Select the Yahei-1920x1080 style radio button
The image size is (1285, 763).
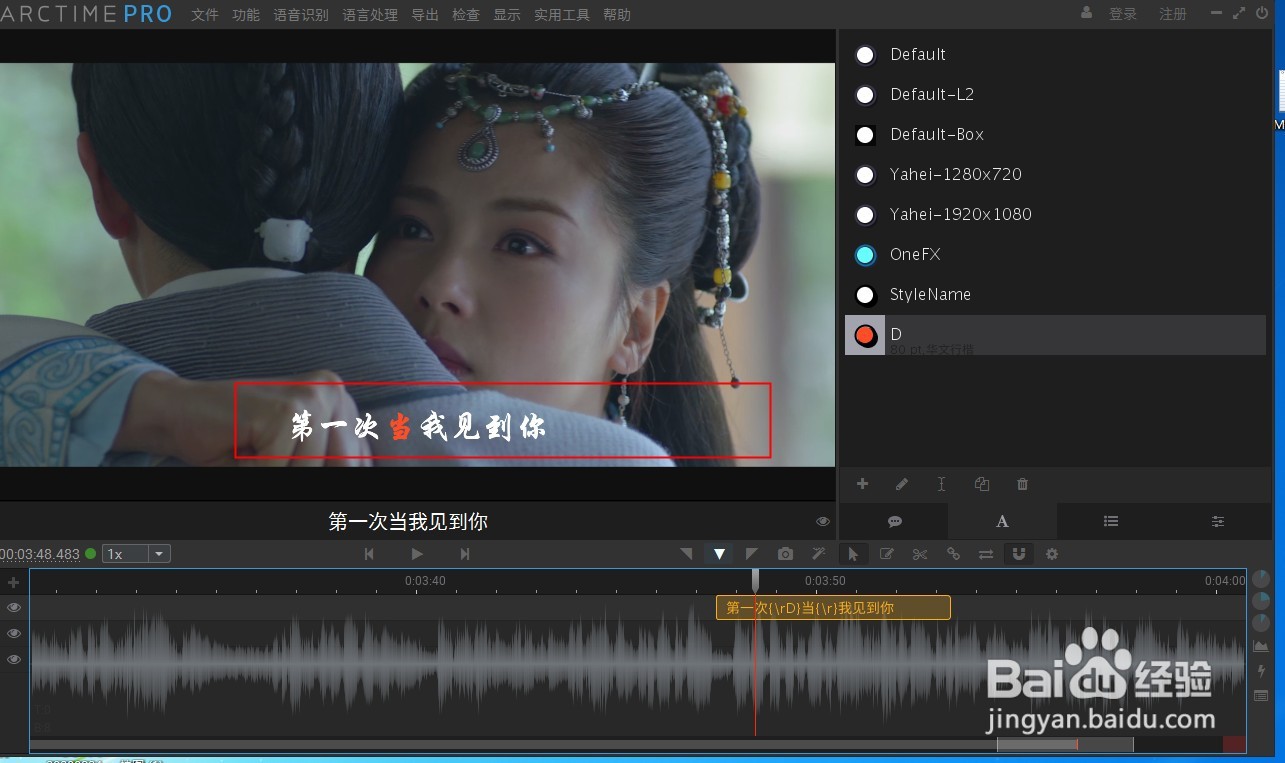(x=865, y=215)
